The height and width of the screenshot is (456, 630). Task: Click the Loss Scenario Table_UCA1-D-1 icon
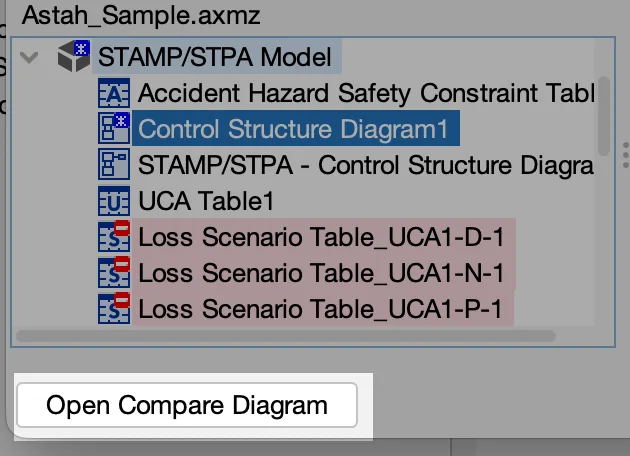(x=114, y=237)
